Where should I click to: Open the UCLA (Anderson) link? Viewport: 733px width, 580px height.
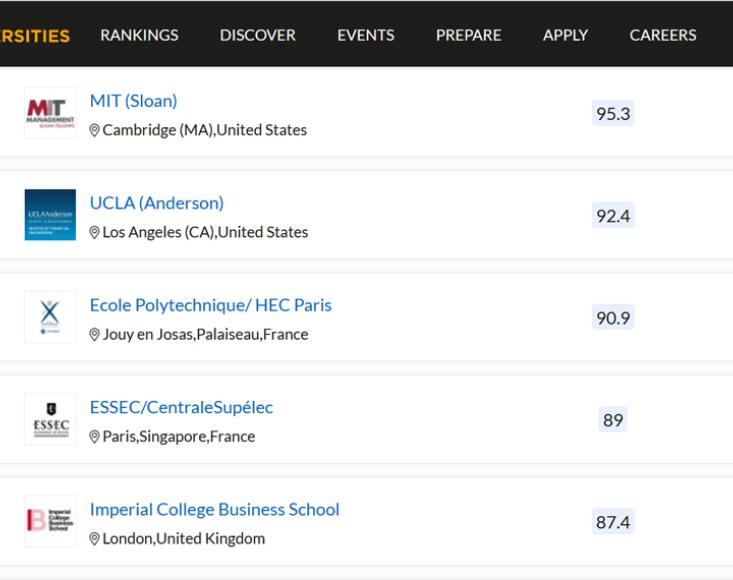tap(157, 203)
